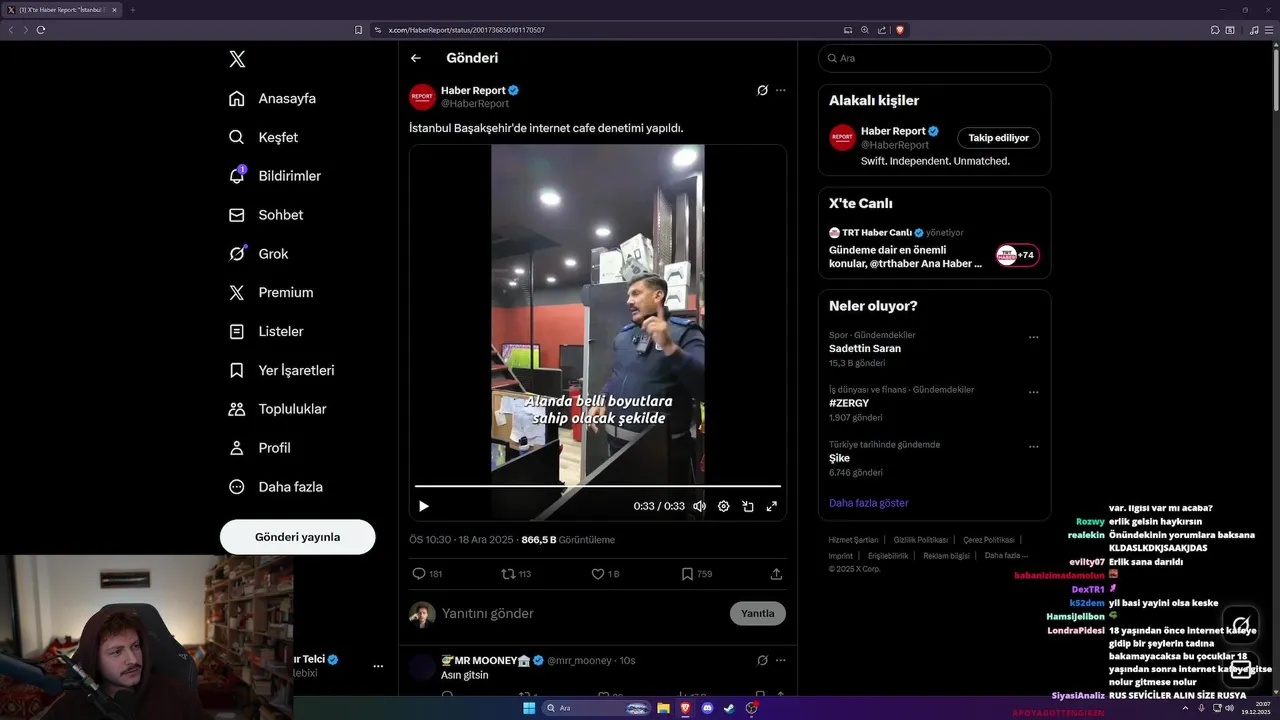Open the TRT Haber Canlı live broadcast
Image resolution: width=1280 pixels, height=720 pixels.
934,248
